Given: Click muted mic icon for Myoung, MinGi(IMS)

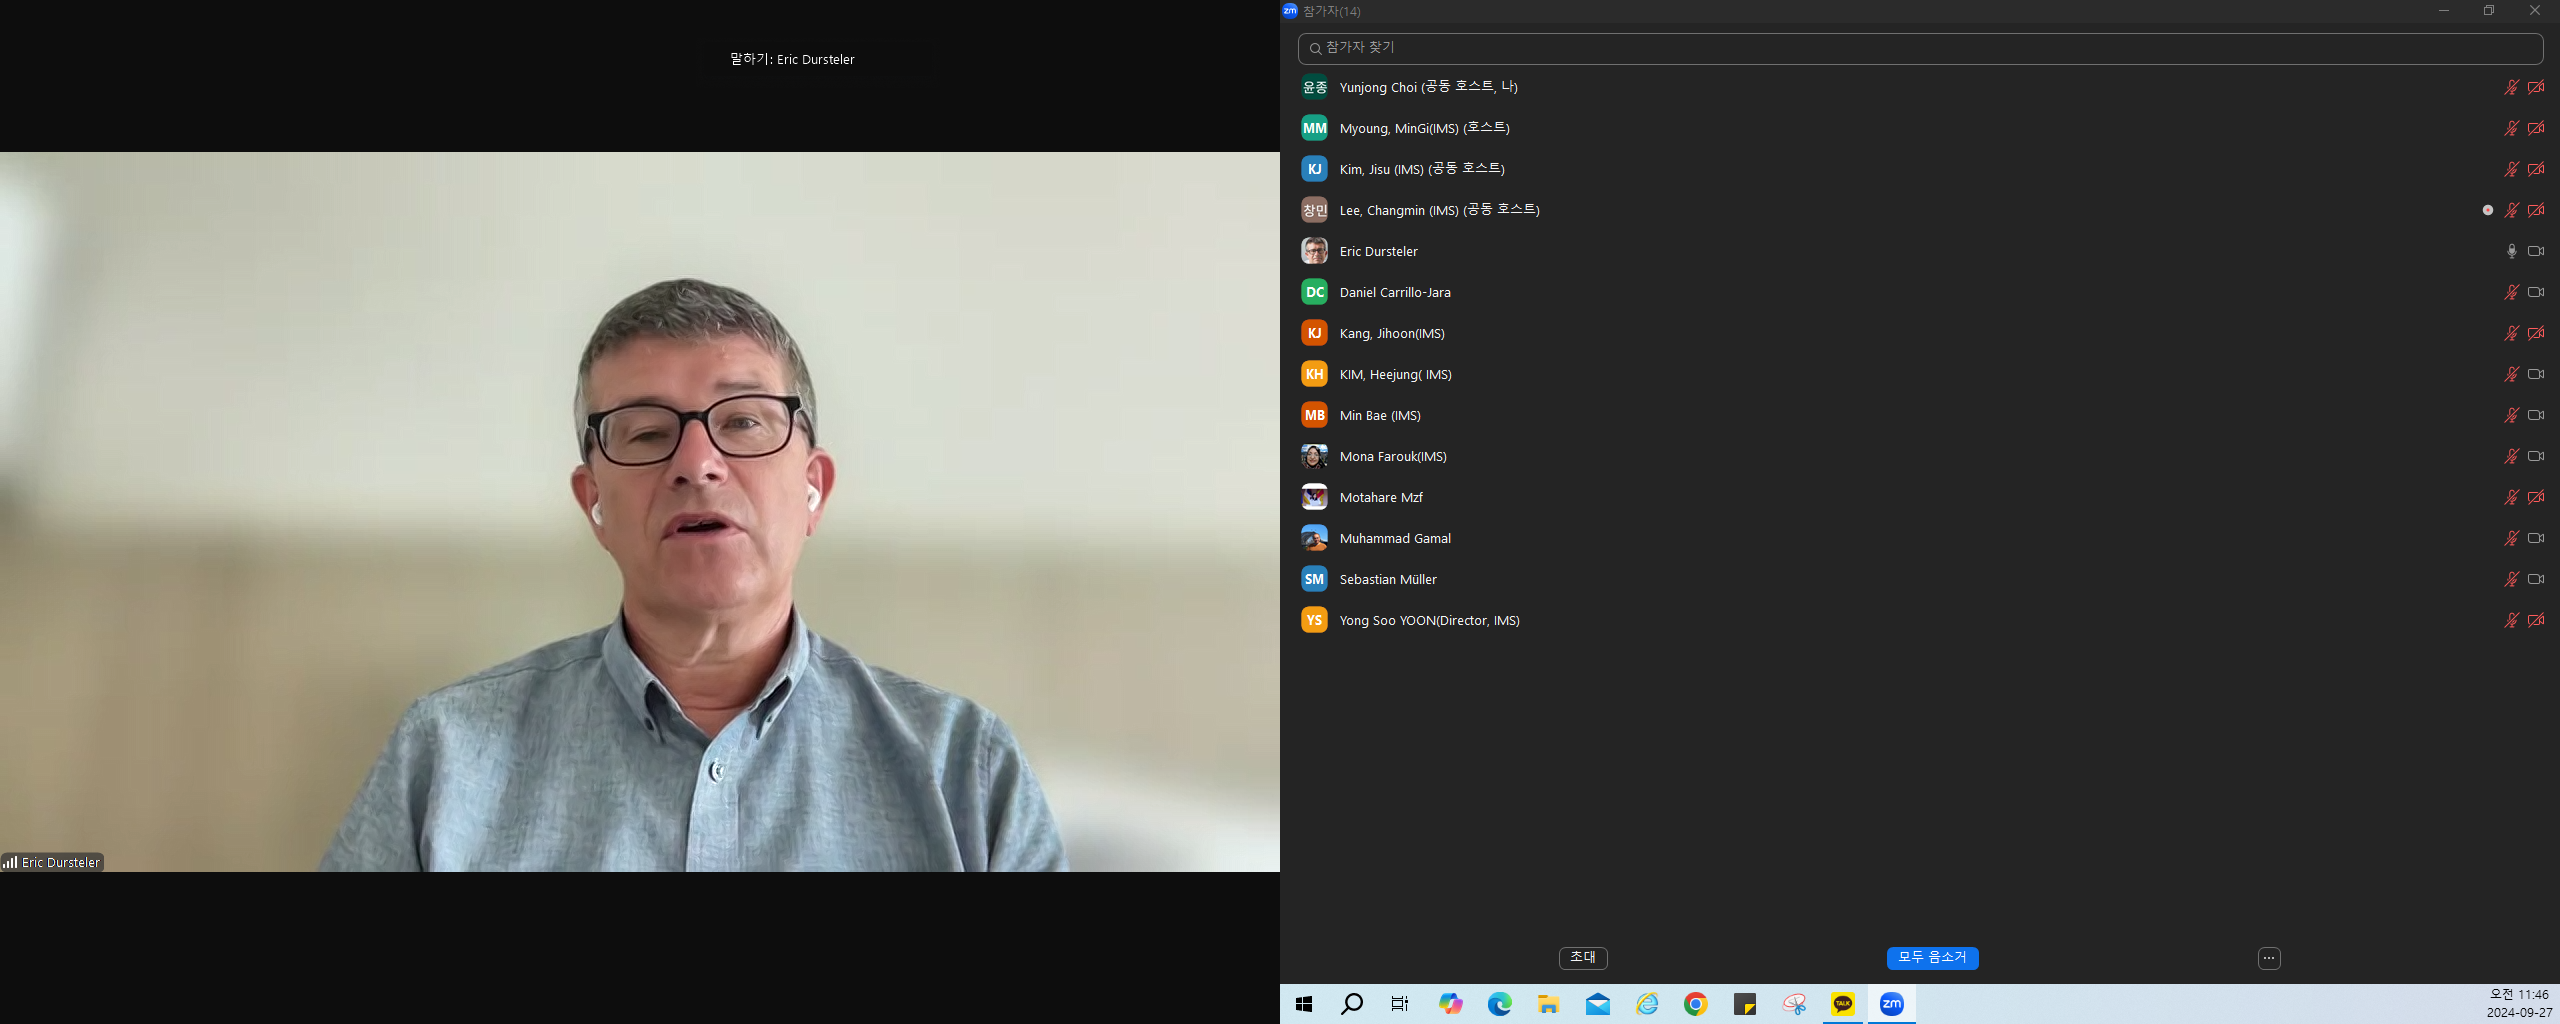Looking at the screenshot, I should [x=2511, y=128].
